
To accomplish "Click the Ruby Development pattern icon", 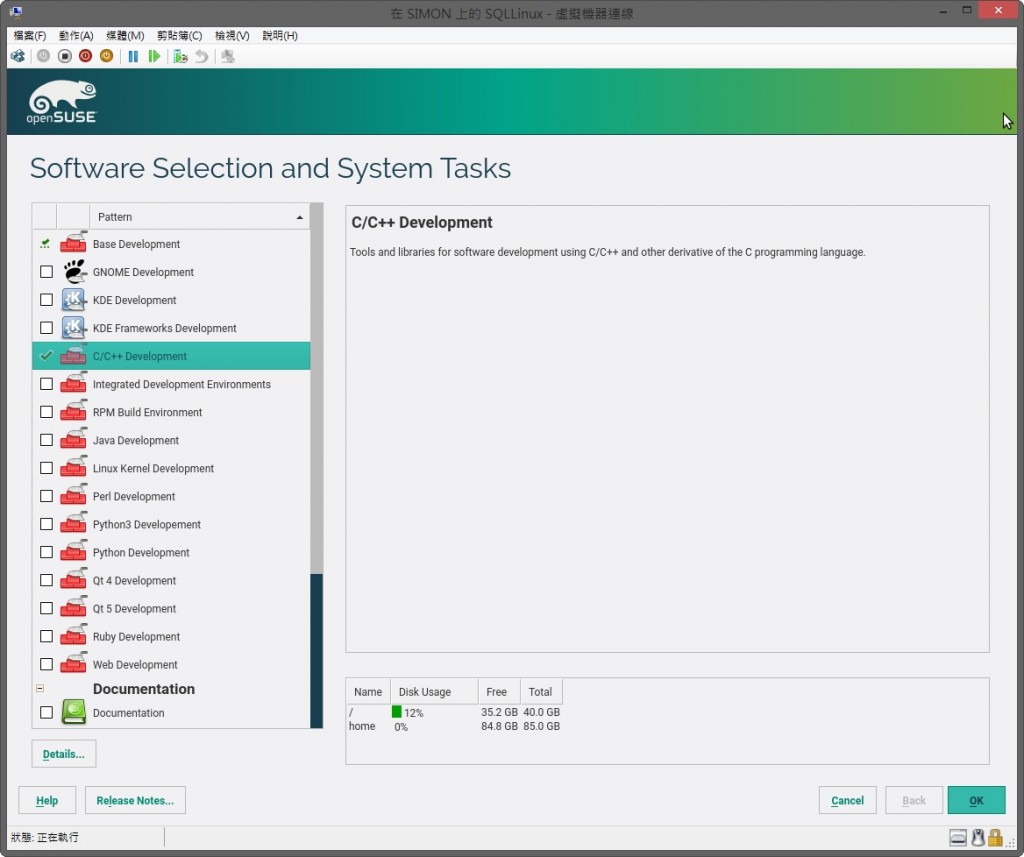I will pos(74,636).
